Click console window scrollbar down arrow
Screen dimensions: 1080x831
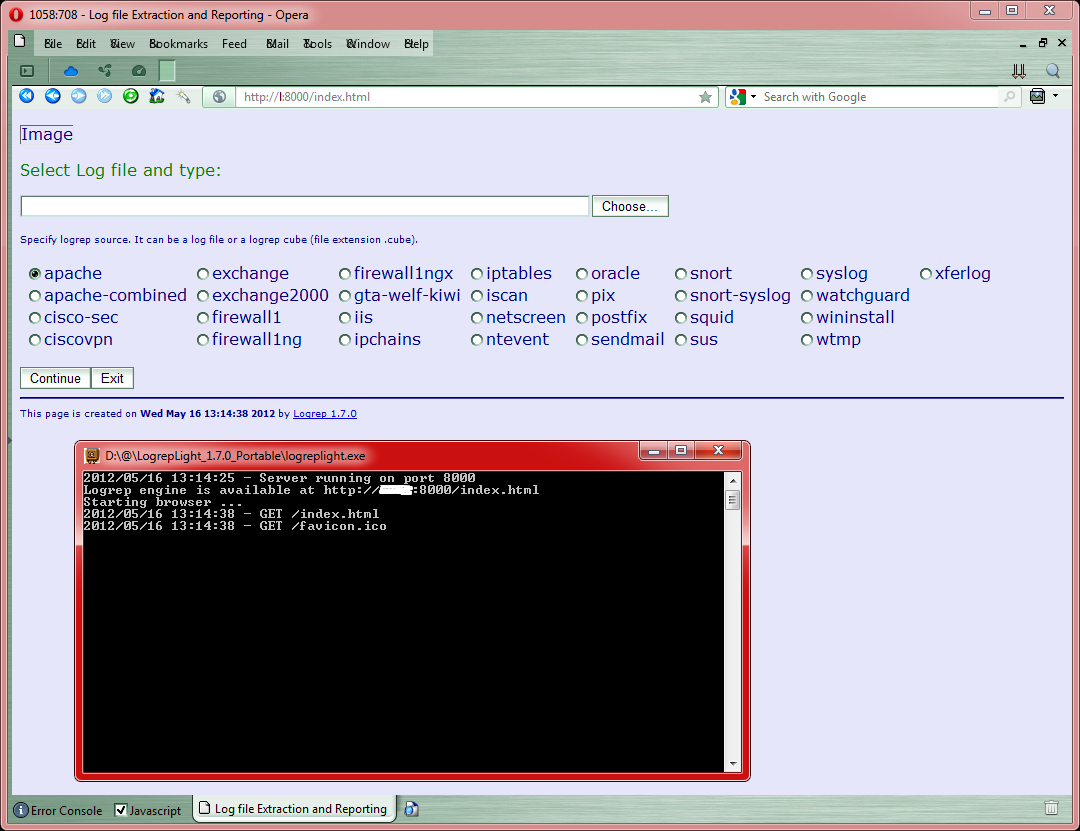click(733, 765)
